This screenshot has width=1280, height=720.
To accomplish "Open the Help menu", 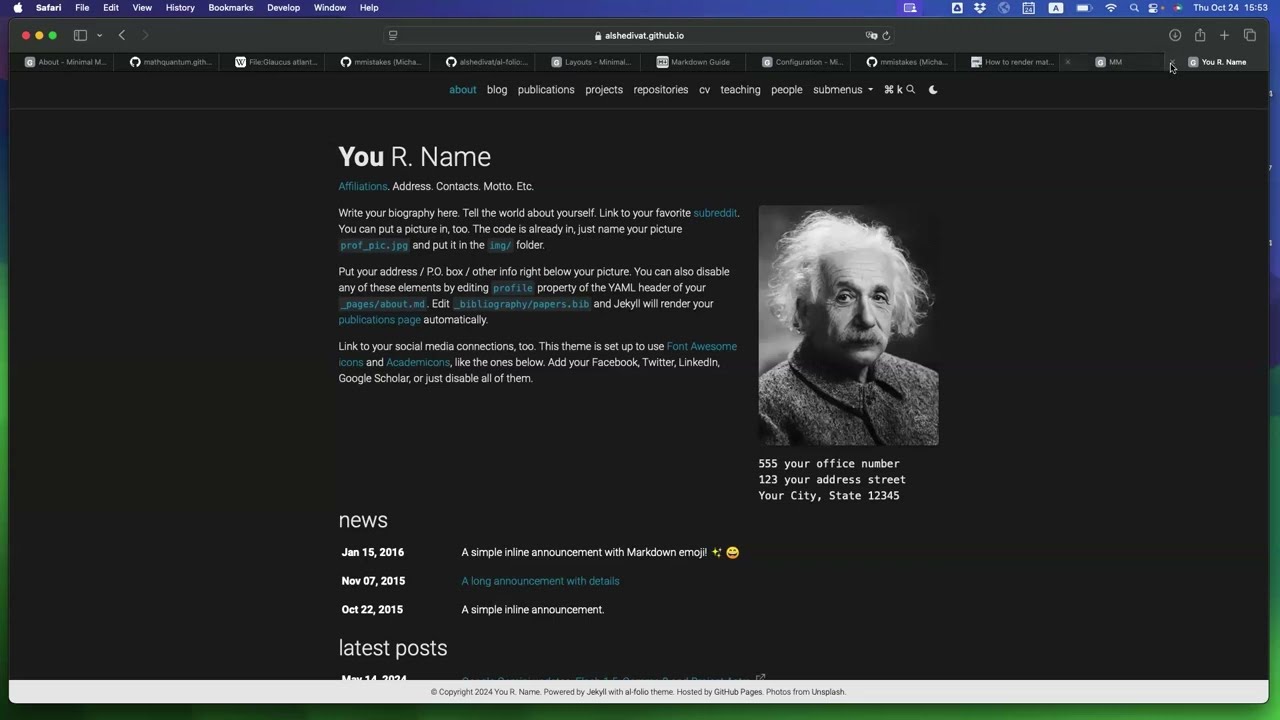I will [369, 7].
